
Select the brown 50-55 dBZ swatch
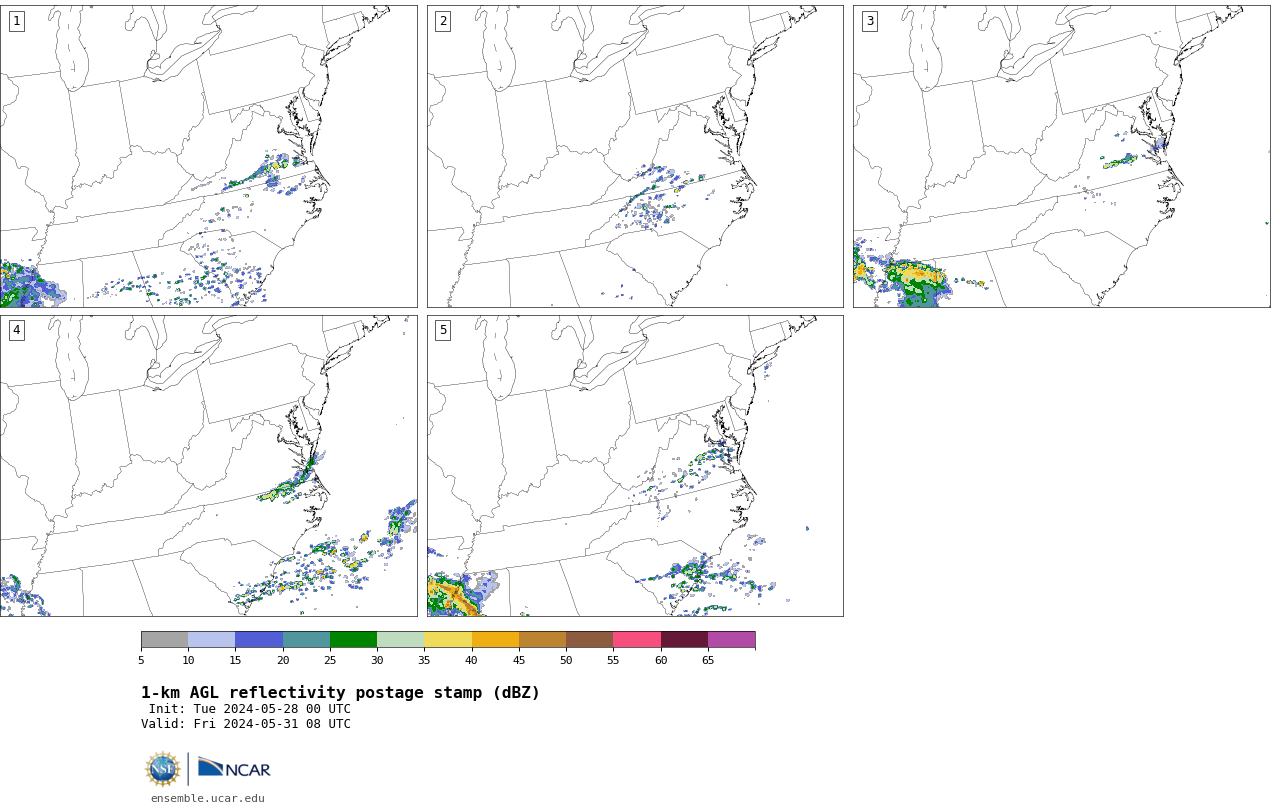589,640
